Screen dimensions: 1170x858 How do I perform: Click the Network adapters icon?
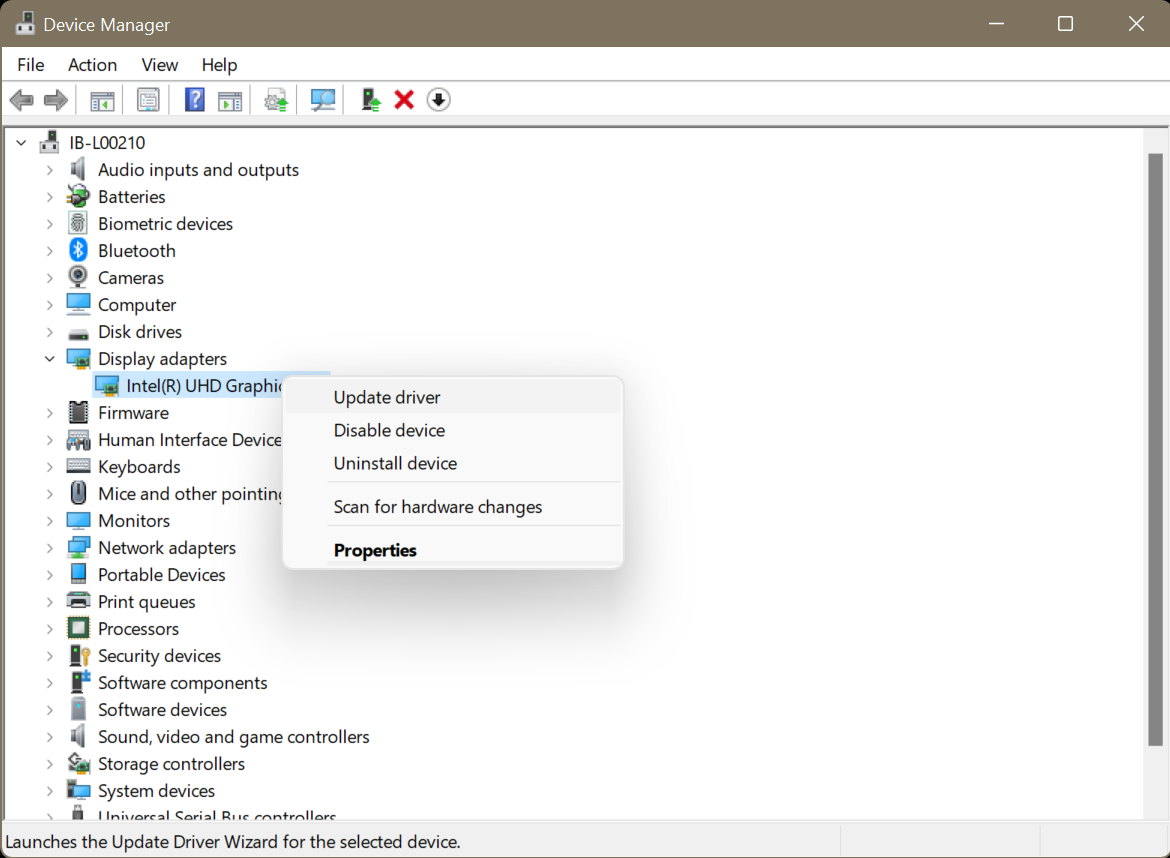coord(78,547)
